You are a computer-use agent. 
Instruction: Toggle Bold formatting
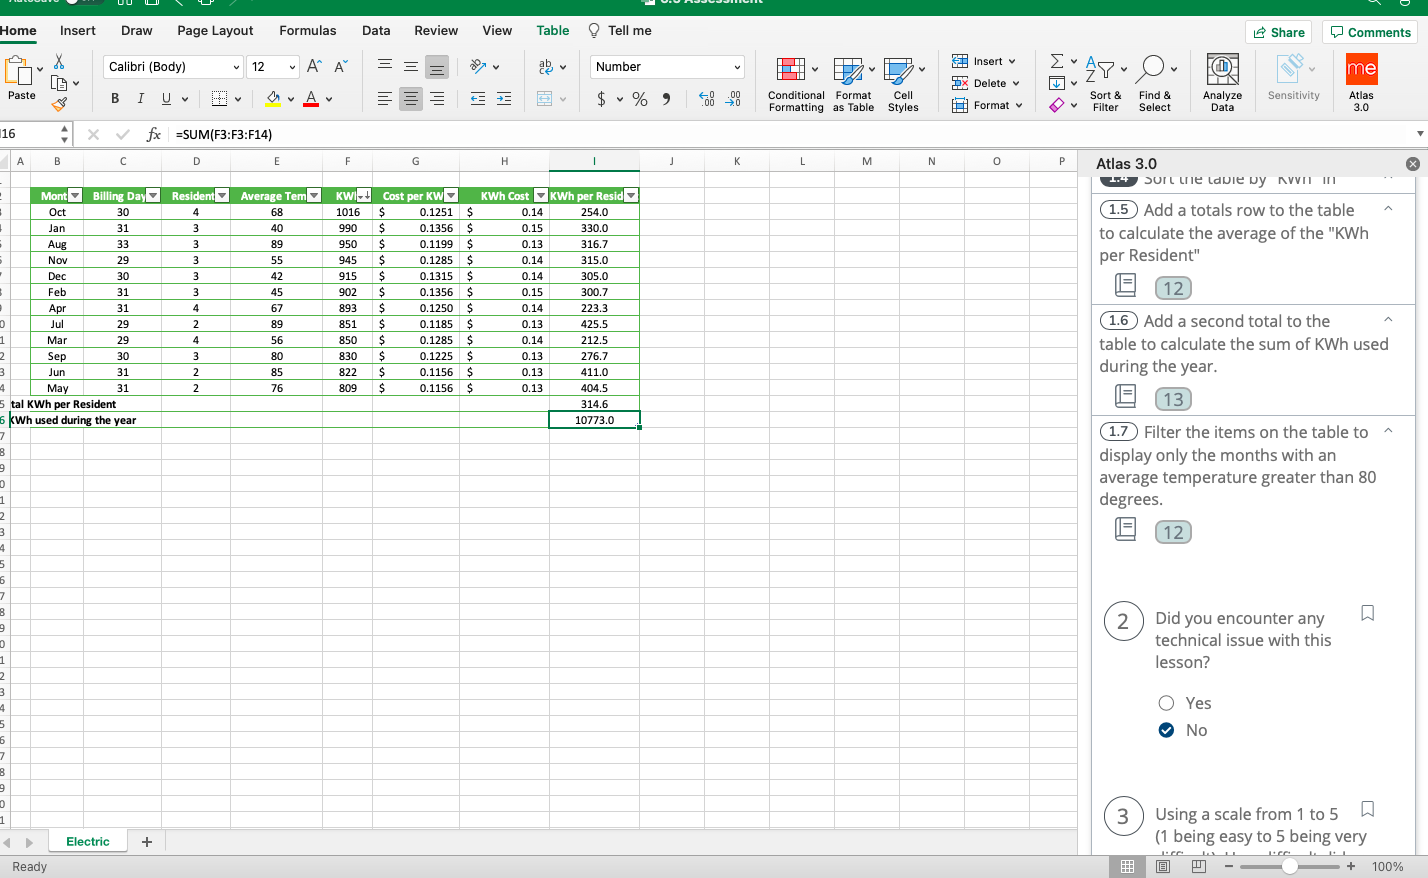(115, 98)
